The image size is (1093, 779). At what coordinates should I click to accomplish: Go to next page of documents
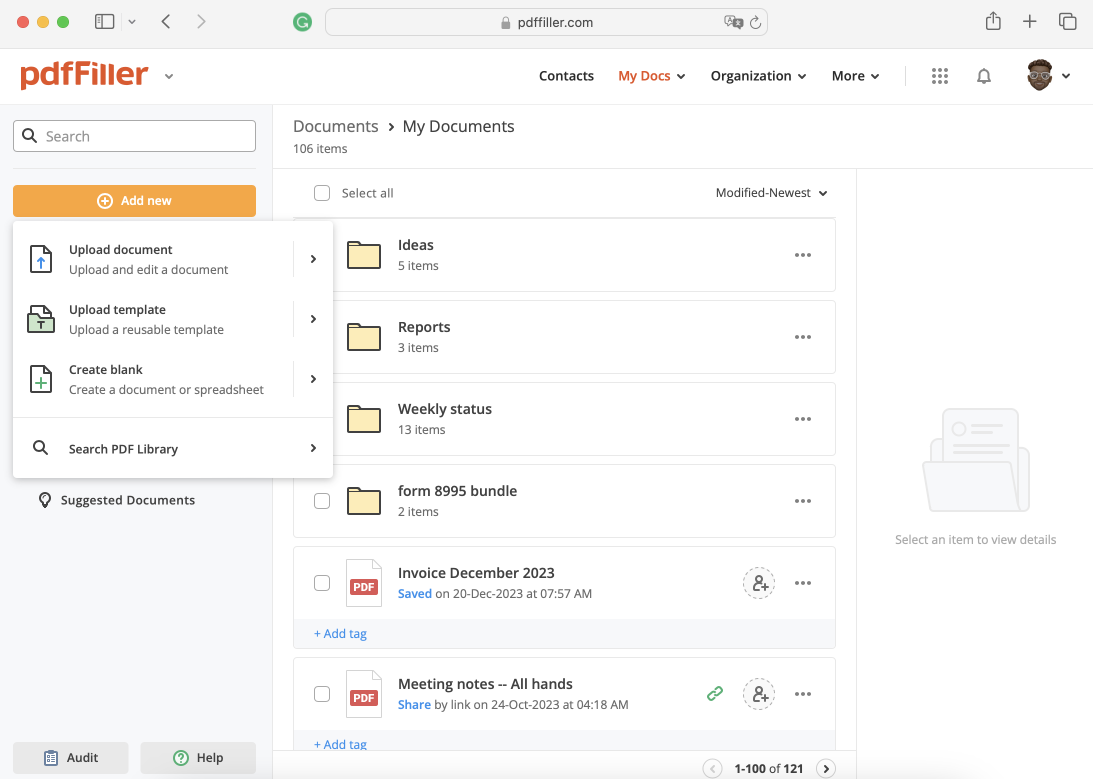826,768
